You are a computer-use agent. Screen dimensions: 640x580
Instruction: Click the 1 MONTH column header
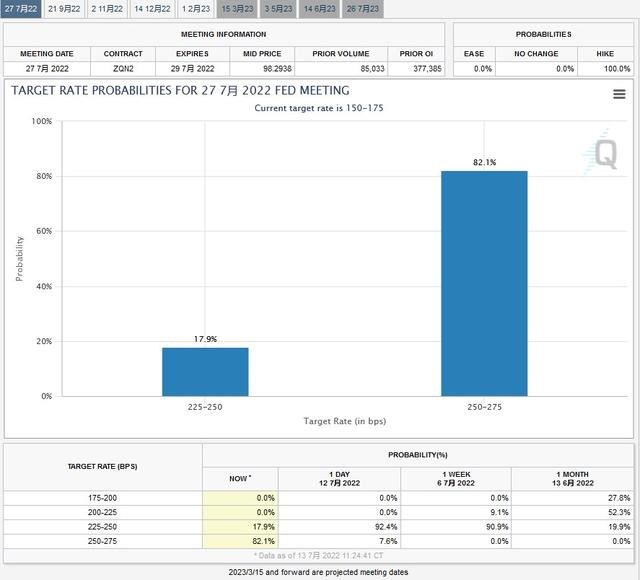click(574, 478)
